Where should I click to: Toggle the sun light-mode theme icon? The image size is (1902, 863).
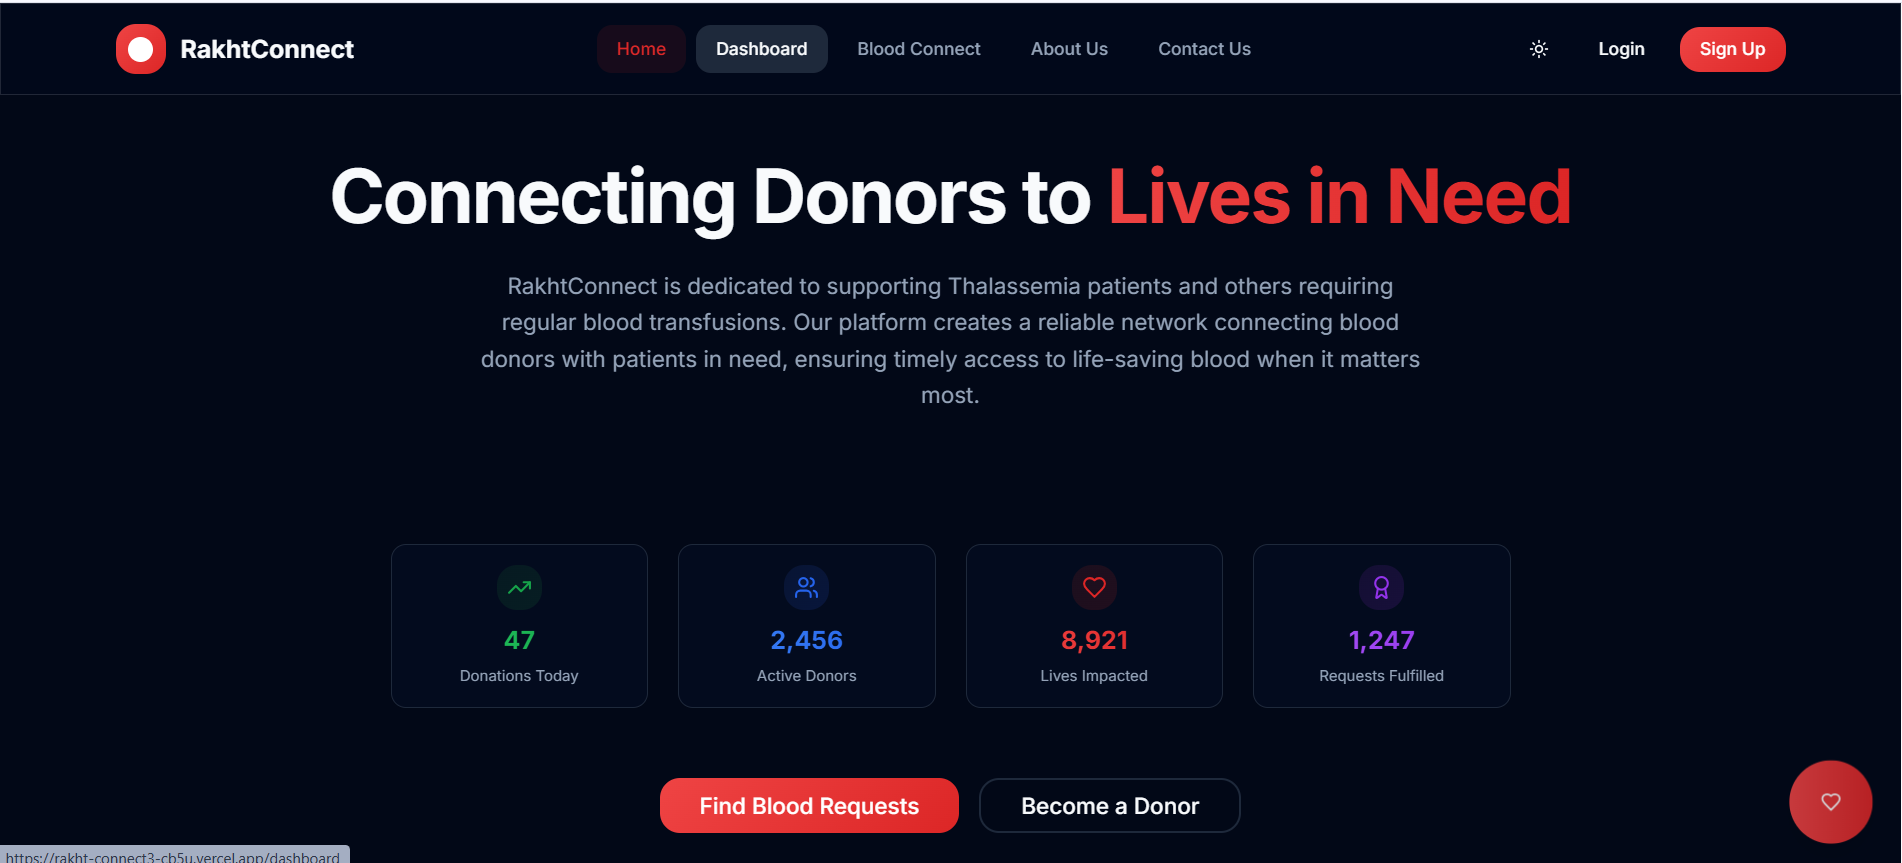click(1539, 49)
